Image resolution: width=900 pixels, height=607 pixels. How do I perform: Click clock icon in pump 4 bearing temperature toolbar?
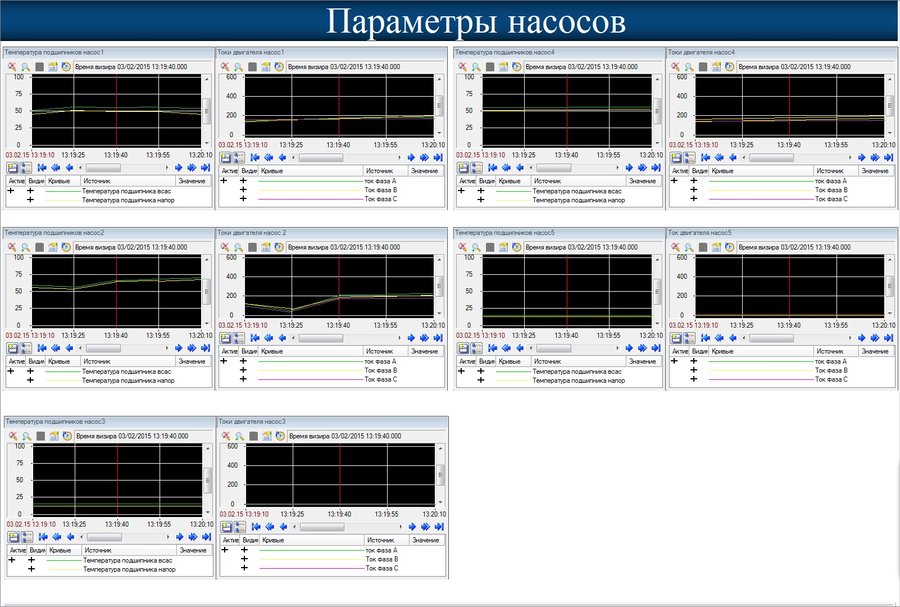pyautogui.click(x=516, y=67)
